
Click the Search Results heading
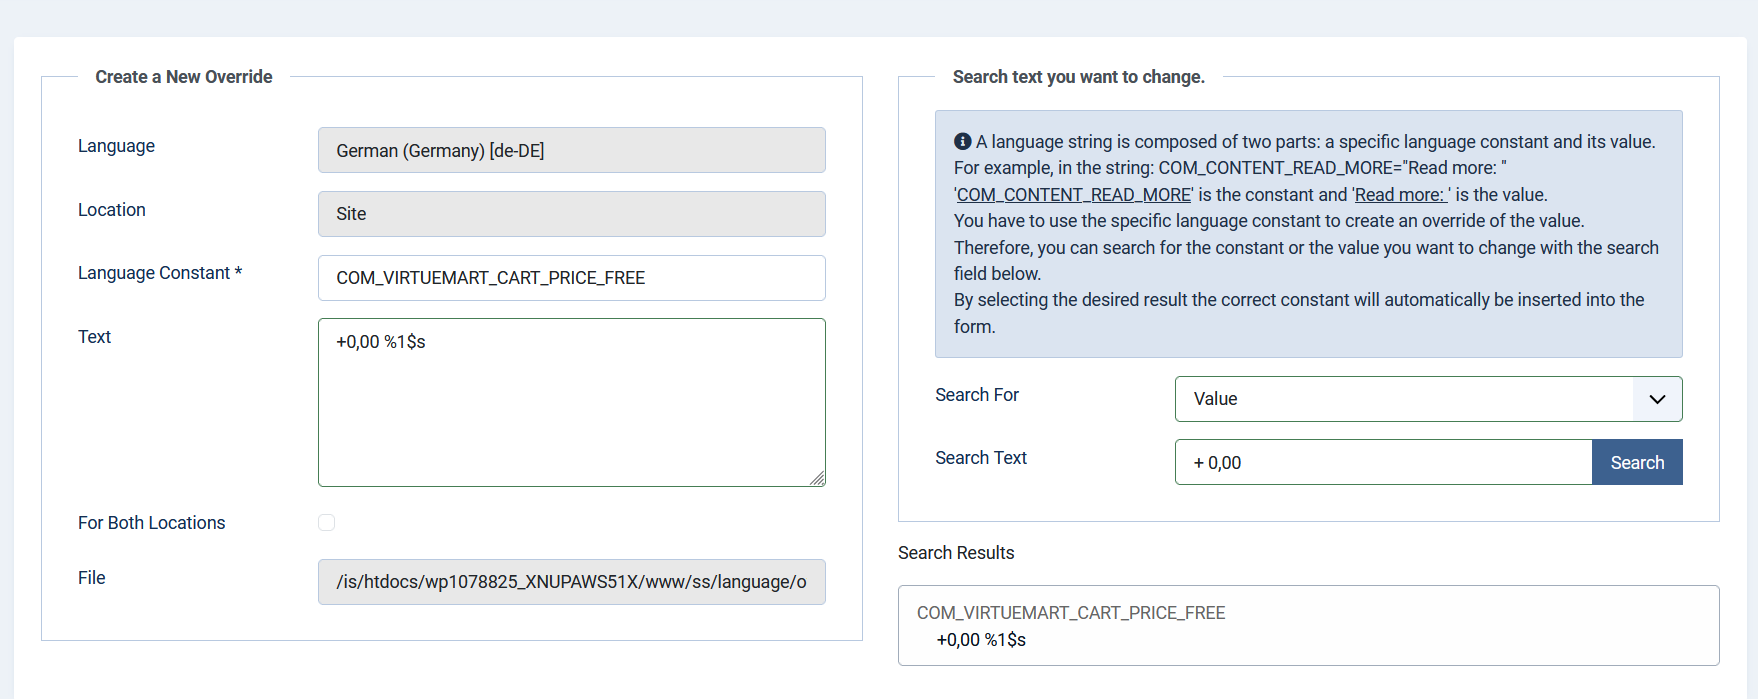click(x=955, y=553)
